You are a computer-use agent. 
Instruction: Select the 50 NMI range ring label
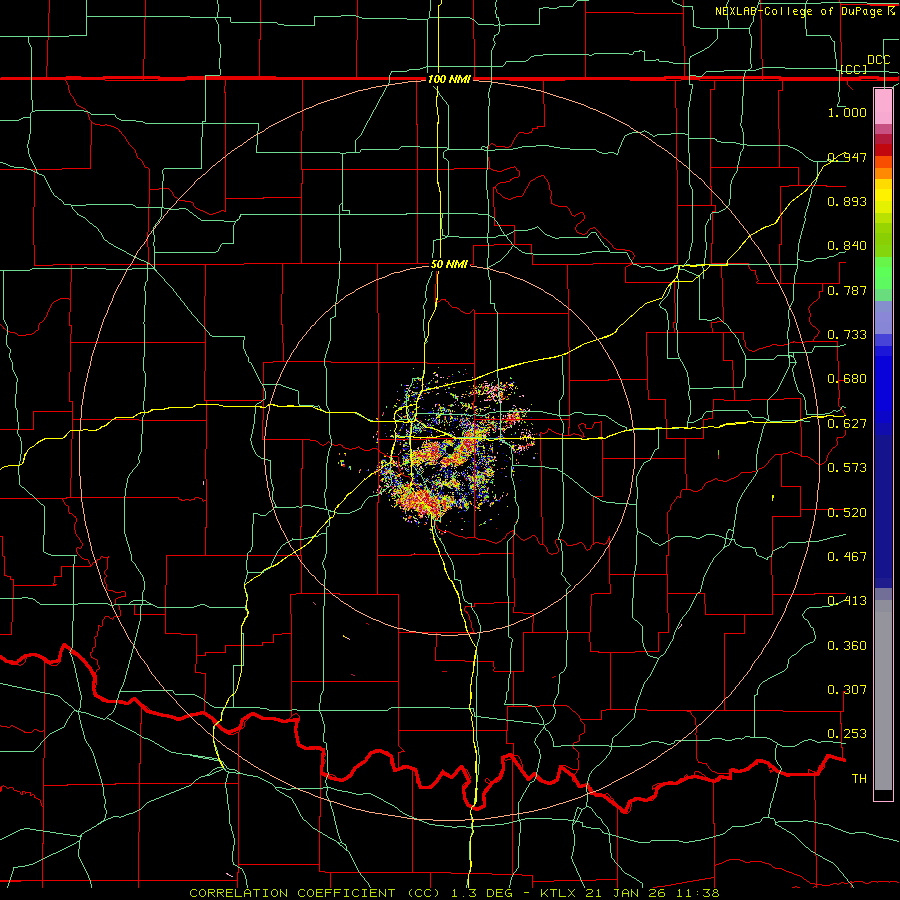coord(449,264)
